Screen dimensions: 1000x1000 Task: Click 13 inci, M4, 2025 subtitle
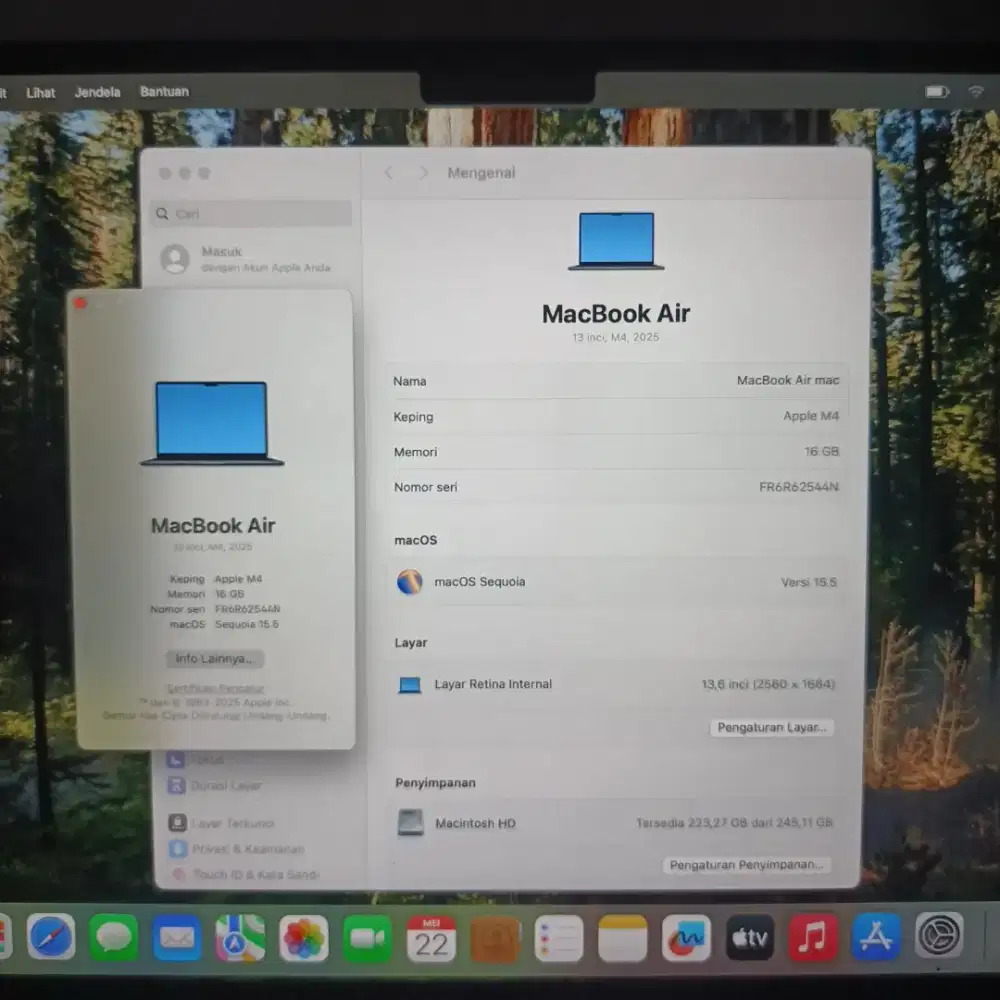tap(615, 337)
